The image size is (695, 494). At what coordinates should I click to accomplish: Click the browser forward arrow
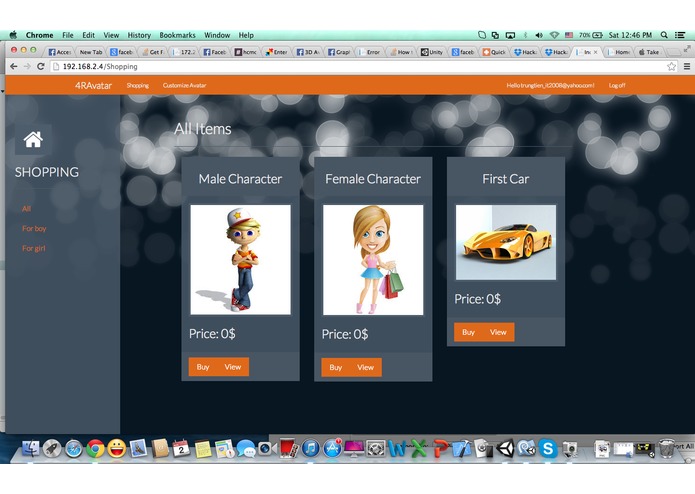[x=27, y=66]
